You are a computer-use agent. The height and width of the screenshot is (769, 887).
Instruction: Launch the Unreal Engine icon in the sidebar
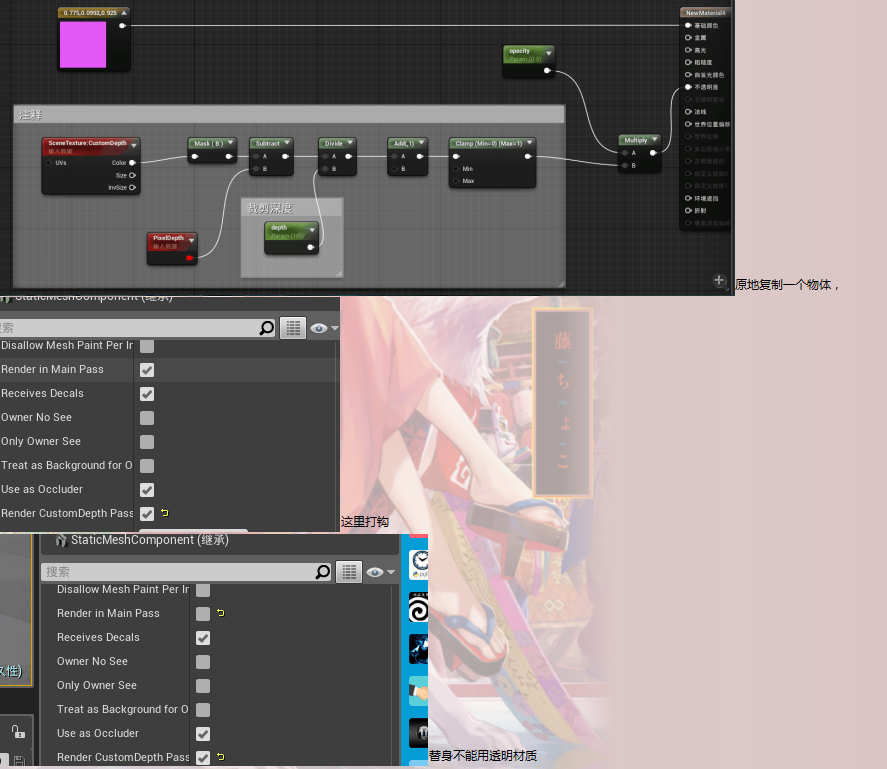pos(419,733)
